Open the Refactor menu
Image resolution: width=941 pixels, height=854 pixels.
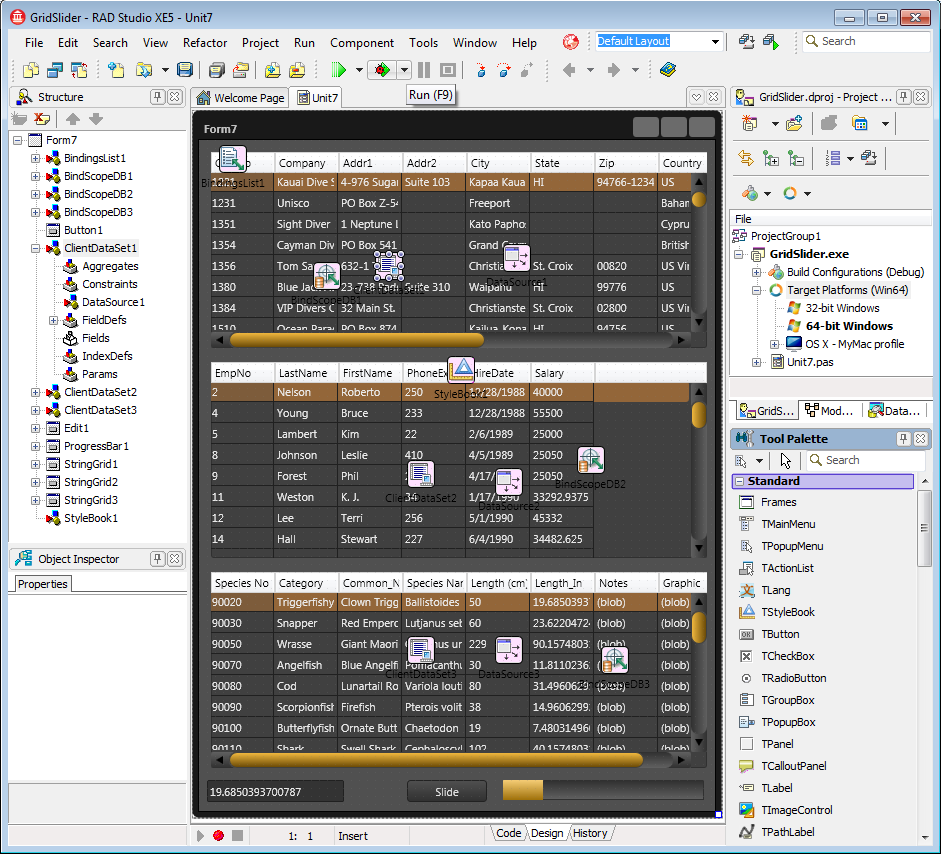pyautogui.click(x=205, y=43)
